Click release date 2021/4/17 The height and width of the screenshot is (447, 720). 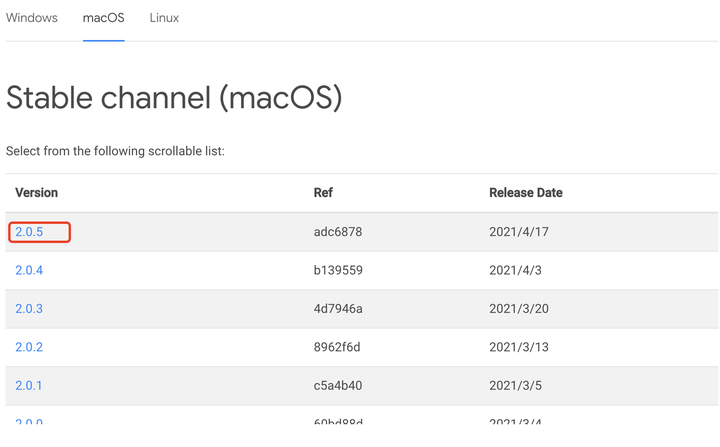519,232
